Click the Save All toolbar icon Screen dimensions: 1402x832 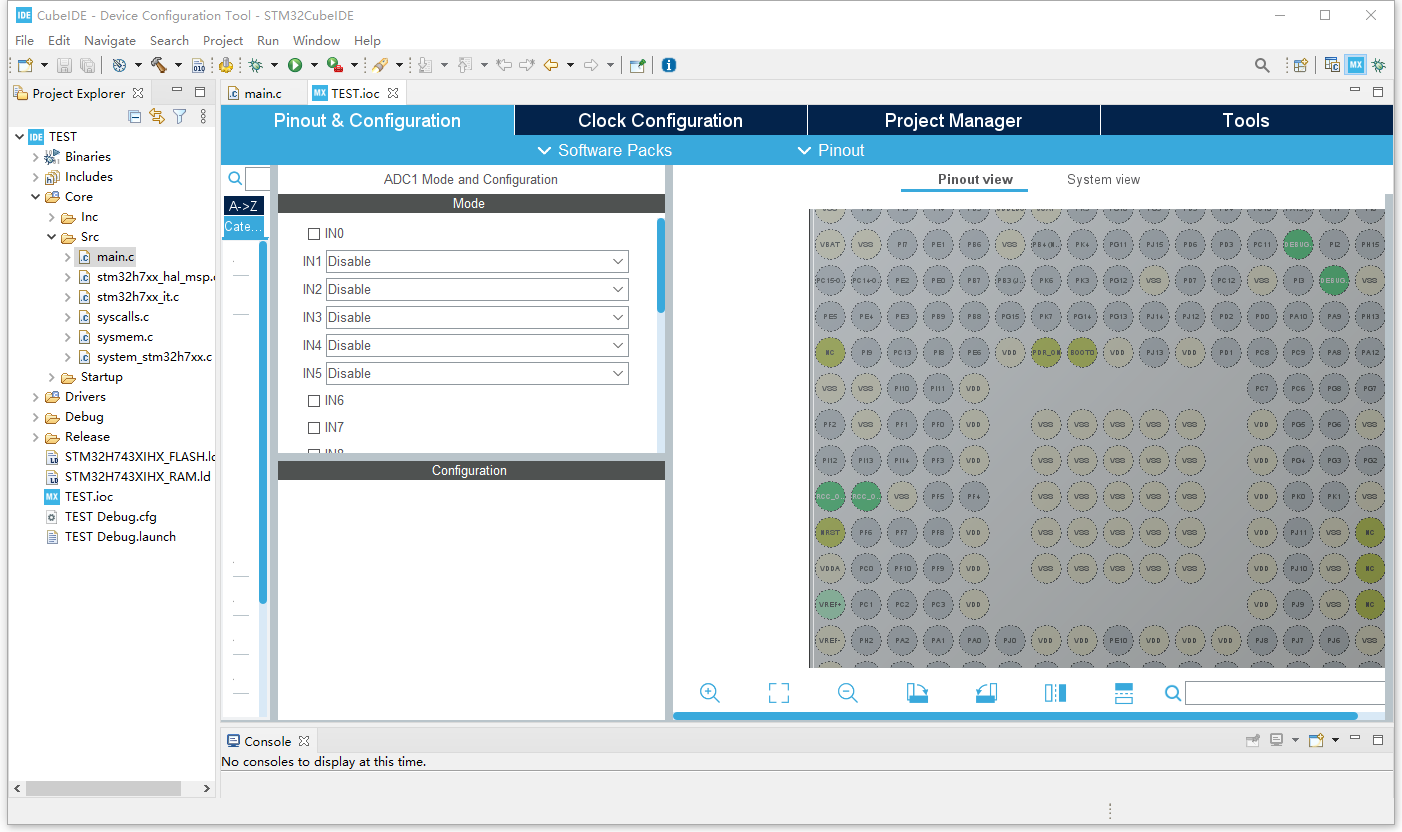(88, 65)
